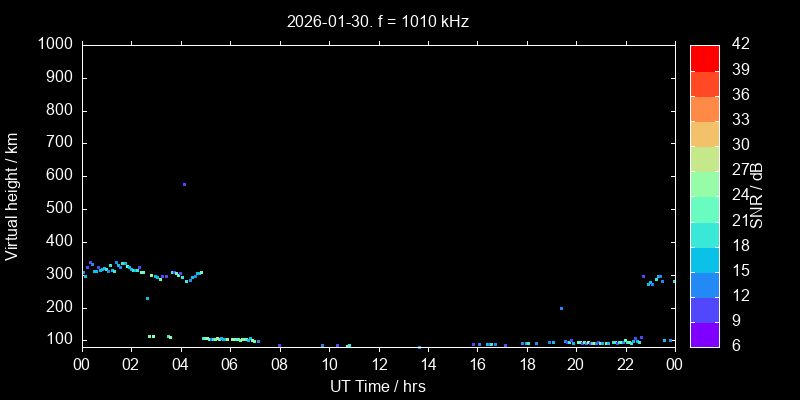
Task: Click the 12 tick label on the time axis
Action: click(378, 364)
